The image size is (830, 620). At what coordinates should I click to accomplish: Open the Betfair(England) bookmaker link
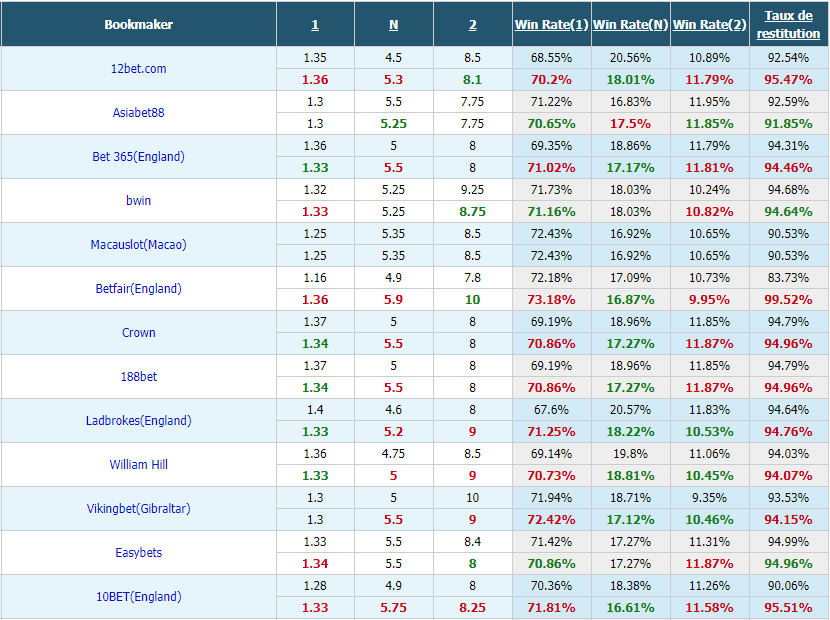pos(138,289)
